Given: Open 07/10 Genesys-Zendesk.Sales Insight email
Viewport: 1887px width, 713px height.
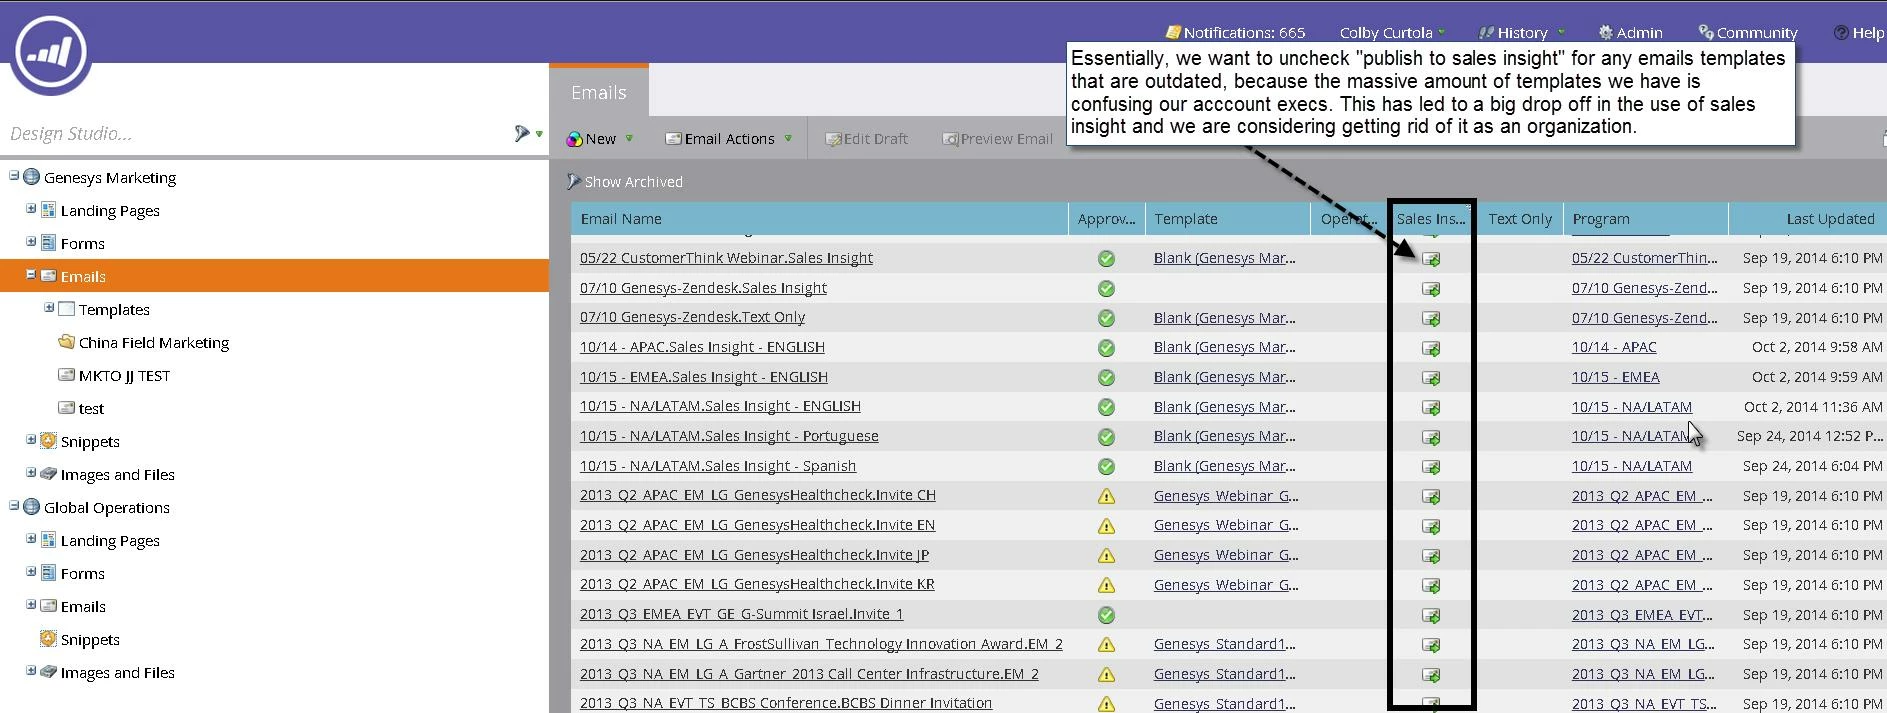Looking at the screenshot, I should click(703, 288).
